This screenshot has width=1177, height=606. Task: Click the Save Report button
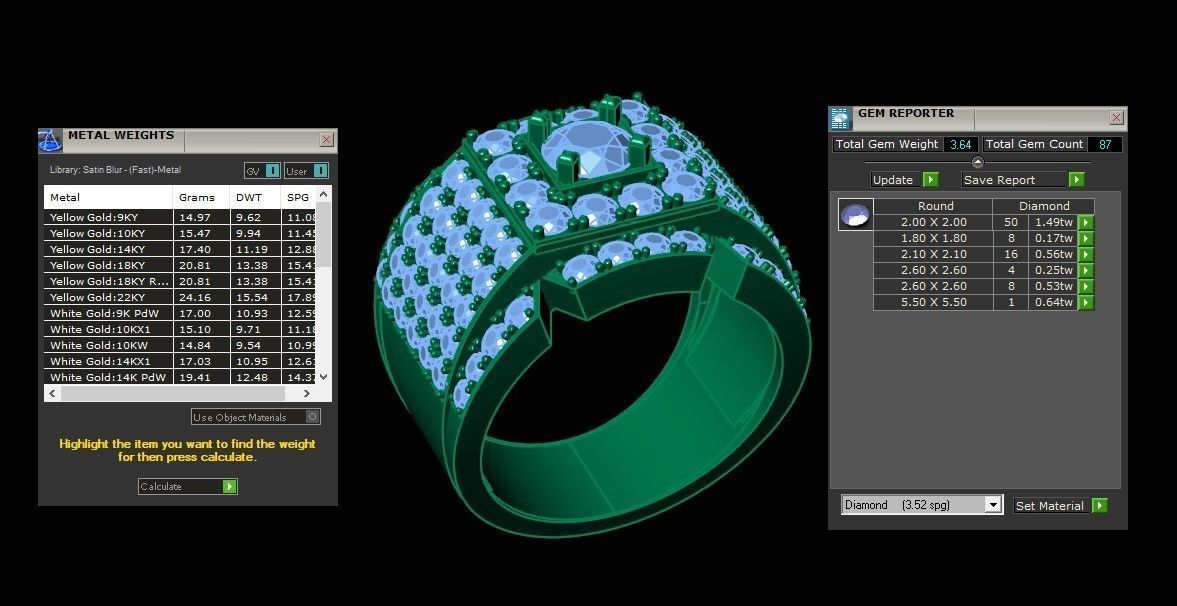[x=1023, y=179]
